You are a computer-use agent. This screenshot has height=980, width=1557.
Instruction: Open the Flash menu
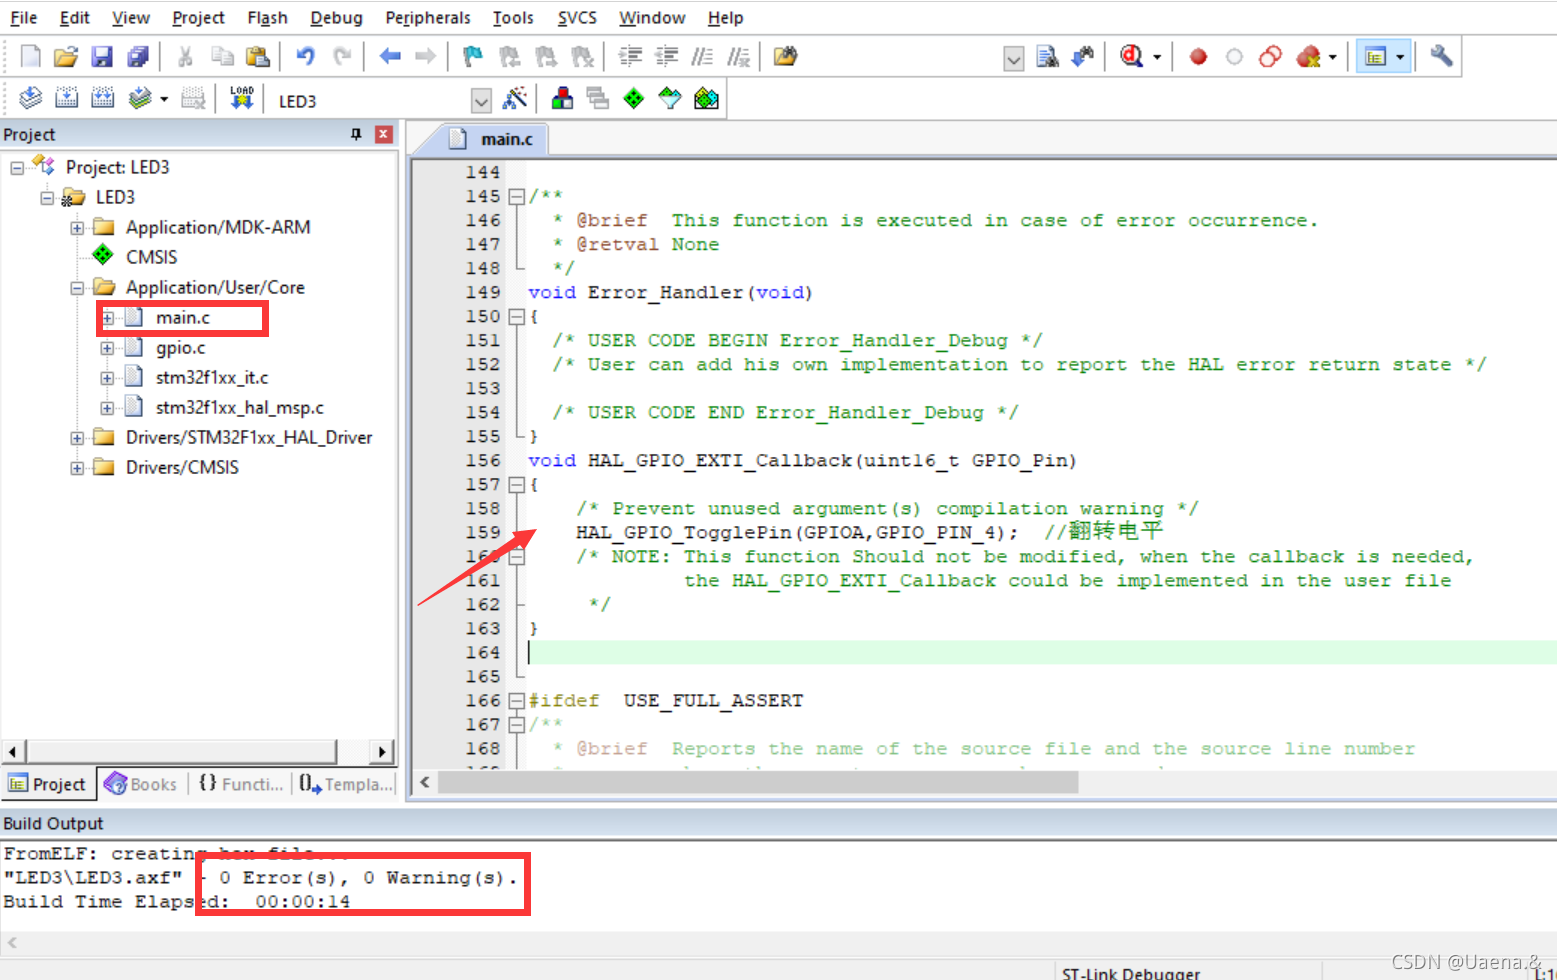coord(267,18)
